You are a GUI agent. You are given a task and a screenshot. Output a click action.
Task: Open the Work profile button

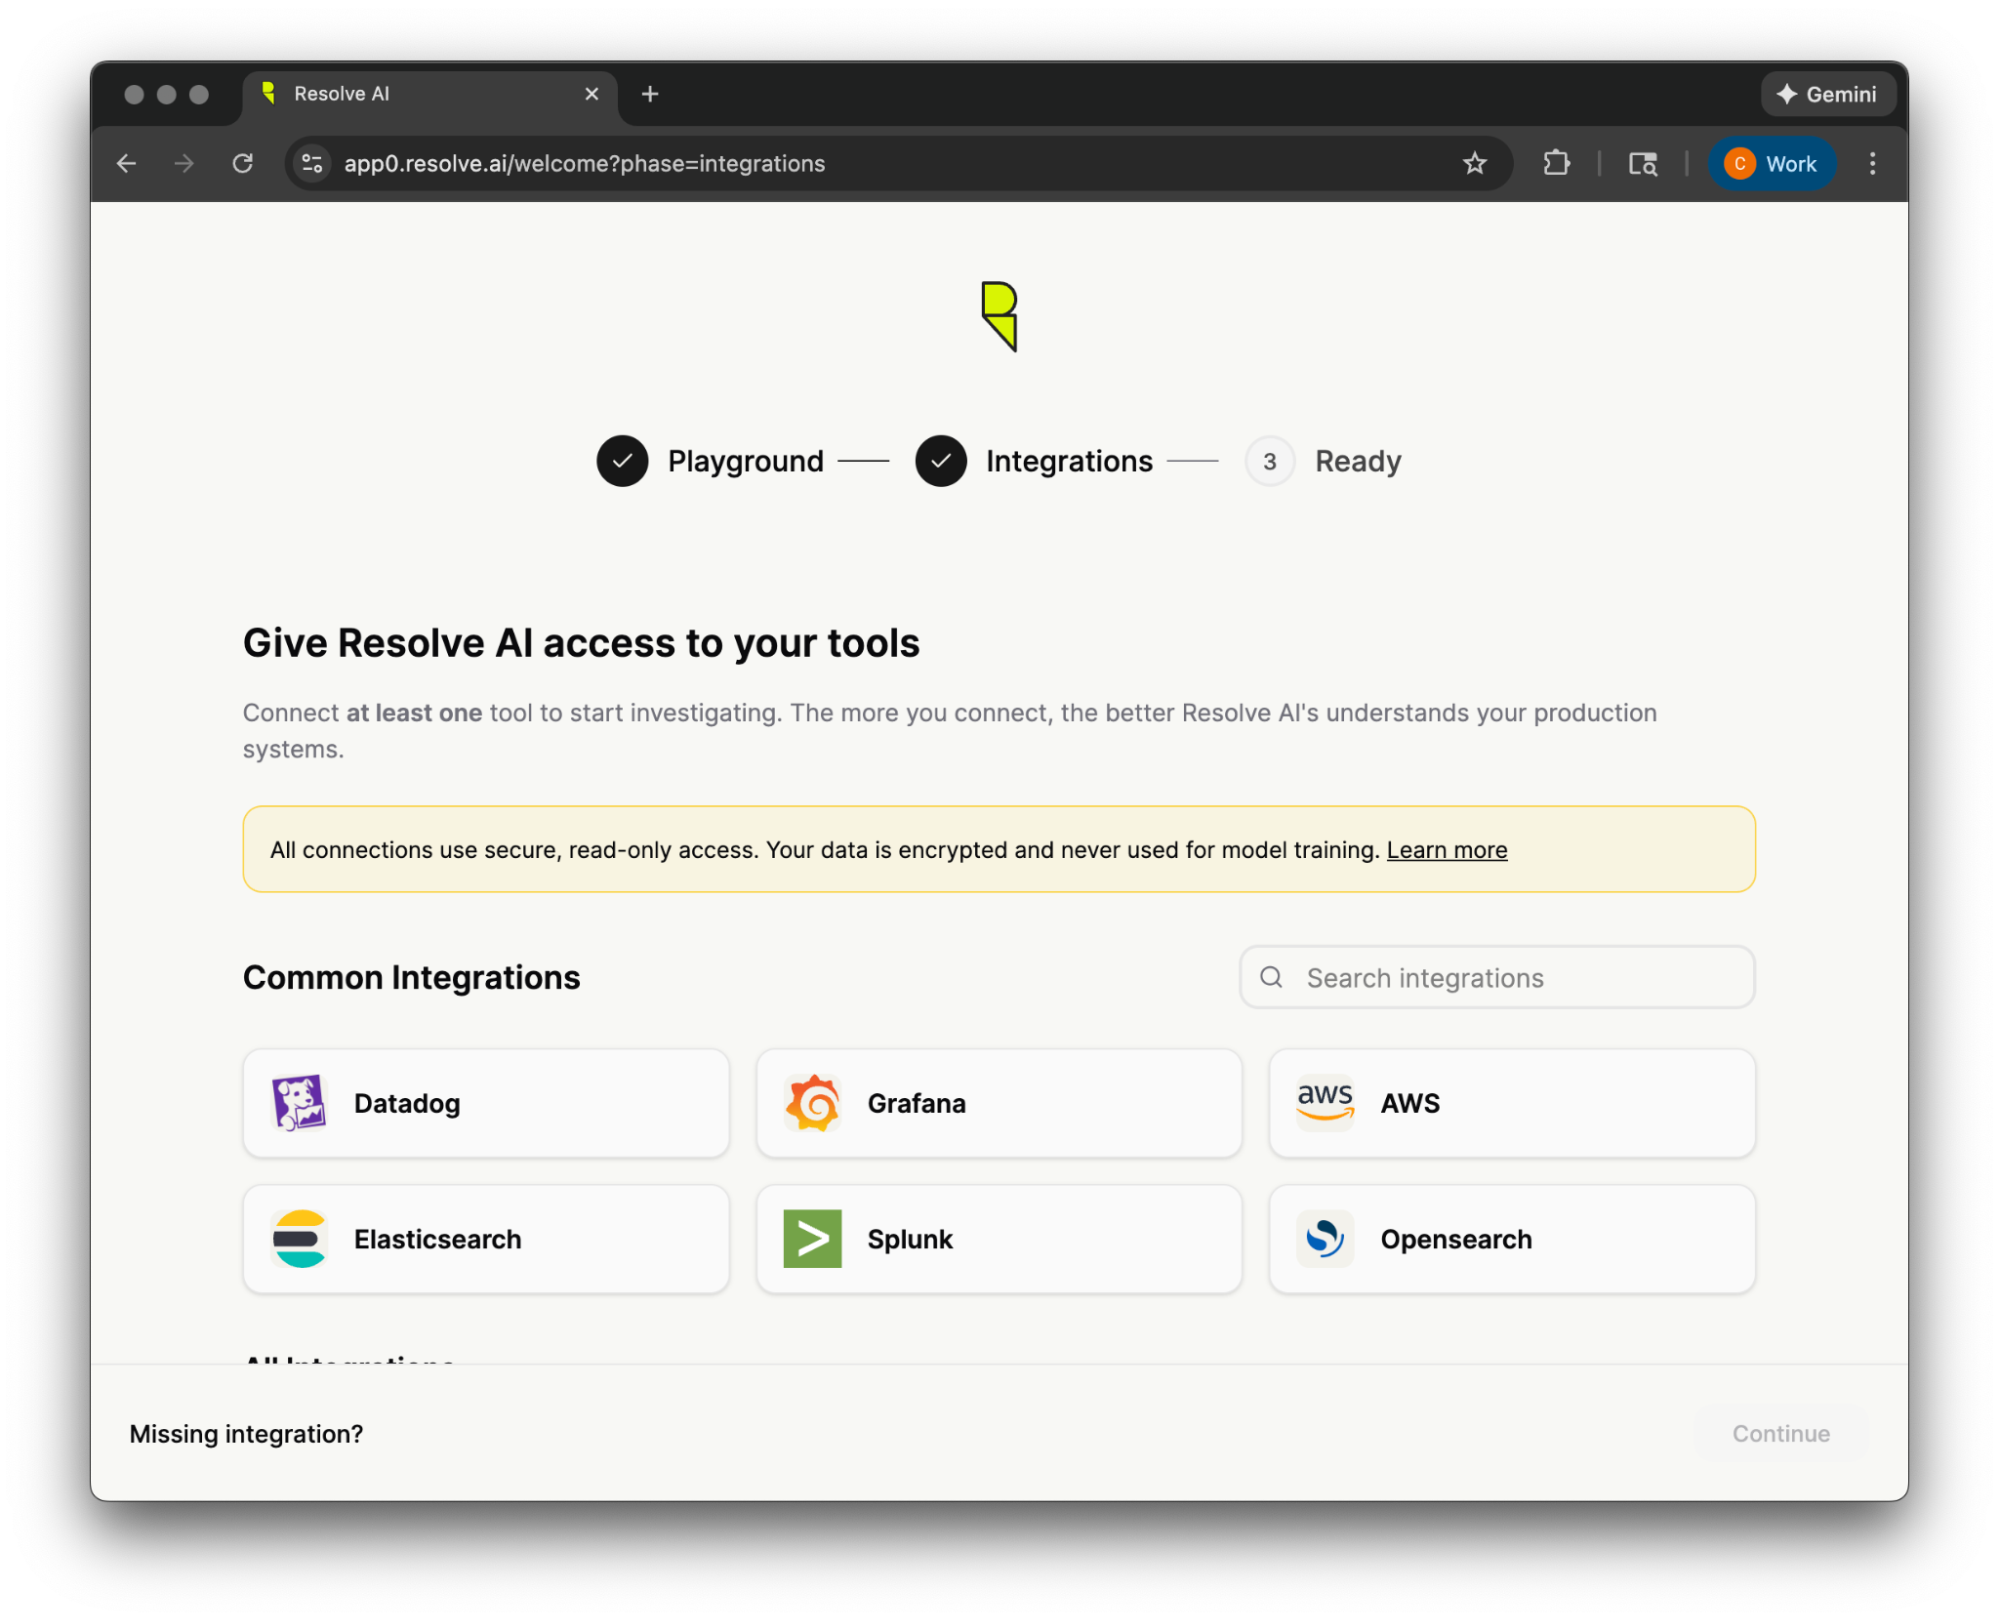tap(1771, 163)
